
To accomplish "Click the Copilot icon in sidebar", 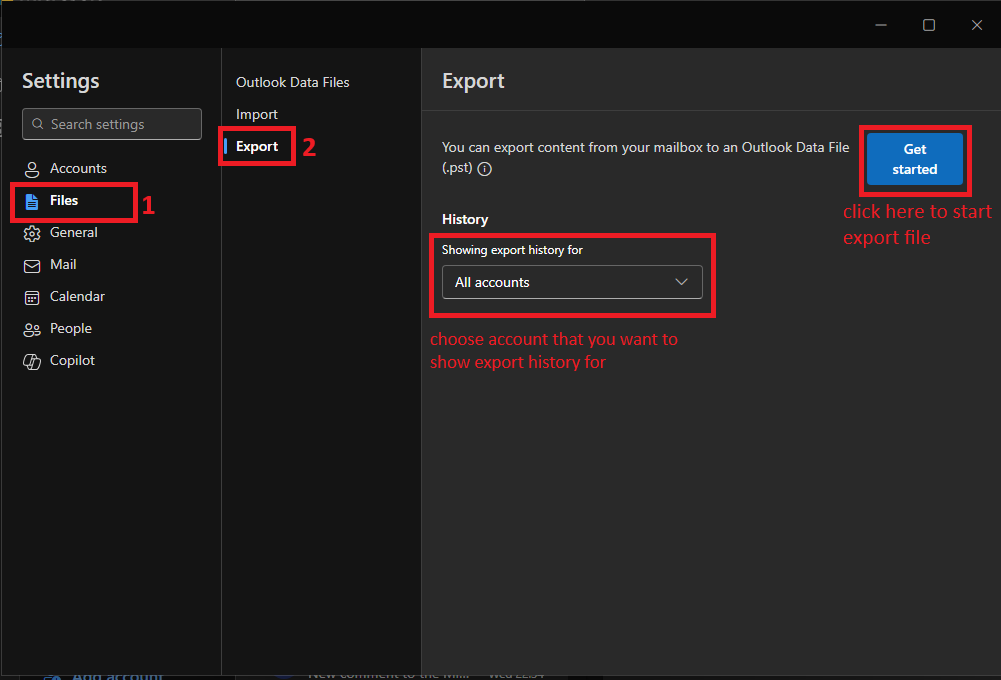I will click(x=31, y=361).
